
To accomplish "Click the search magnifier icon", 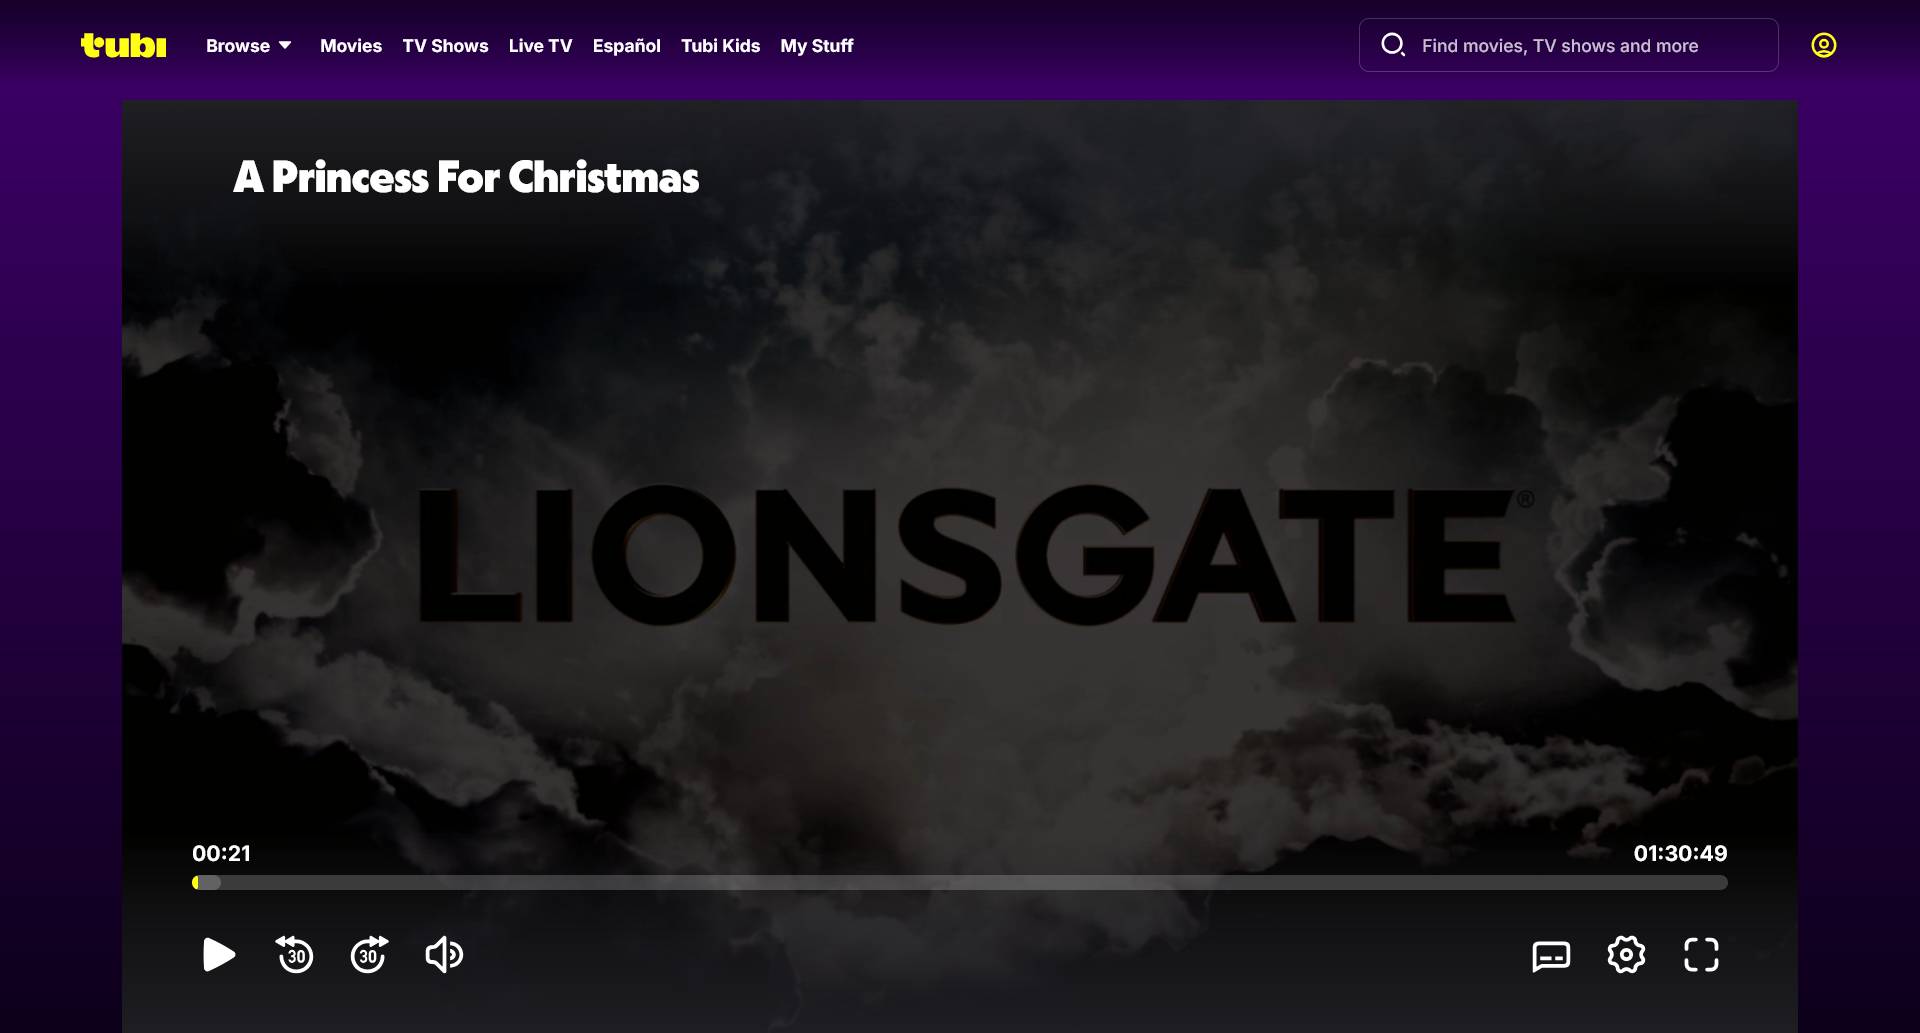I will pos(1393,45).
